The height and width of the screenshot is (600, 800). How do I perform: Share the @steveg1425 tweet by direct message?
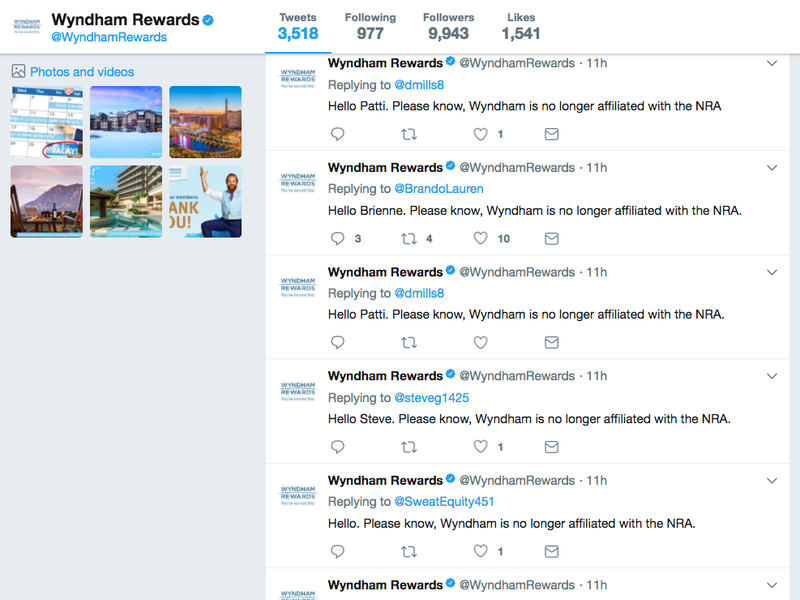pos(552,447)
